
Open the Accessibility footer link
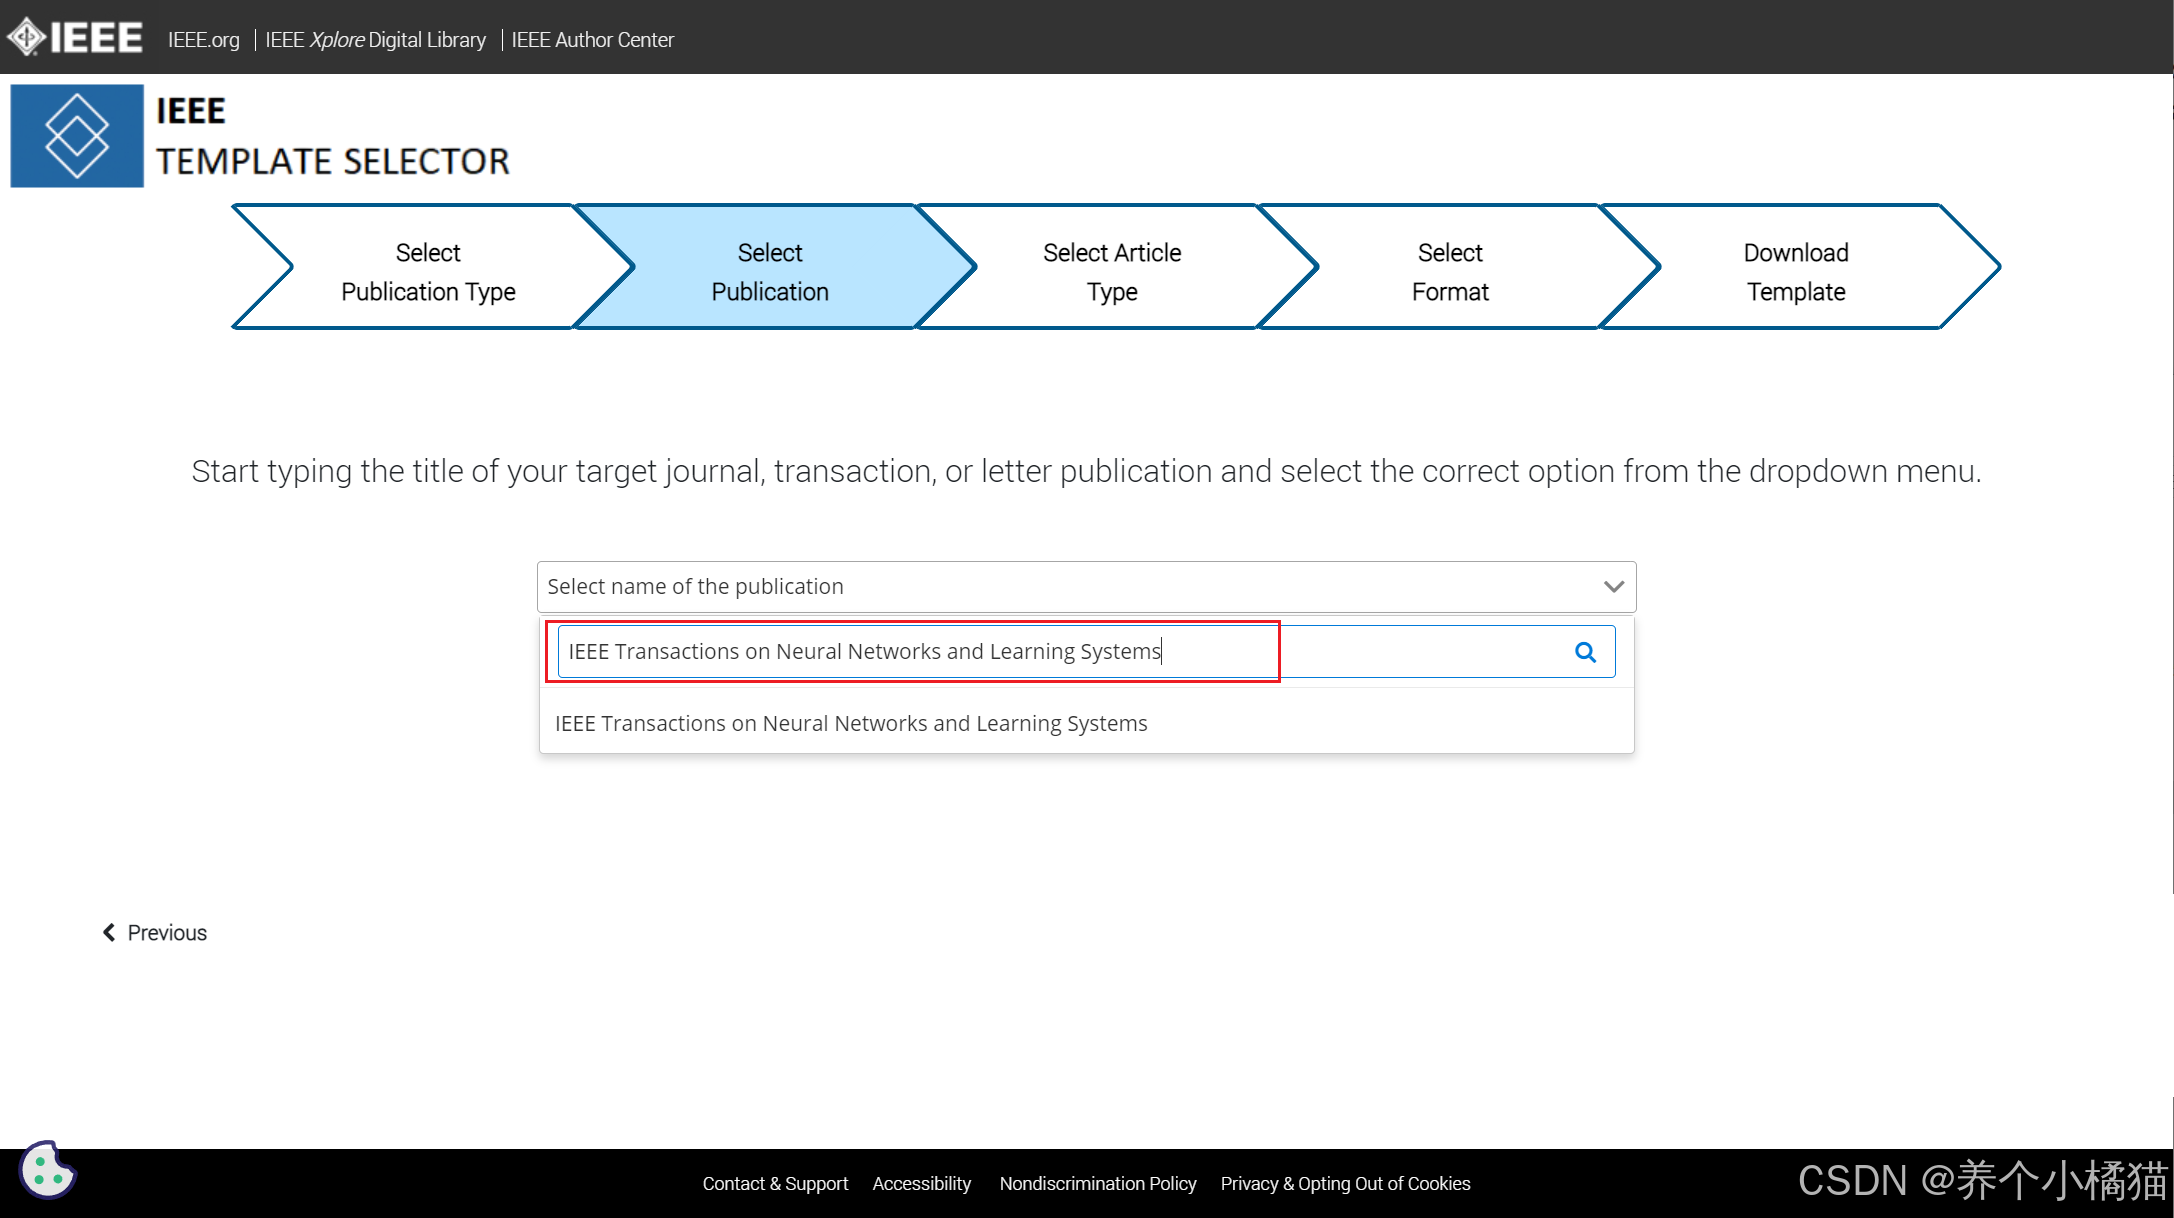(x=921, y=1184)
